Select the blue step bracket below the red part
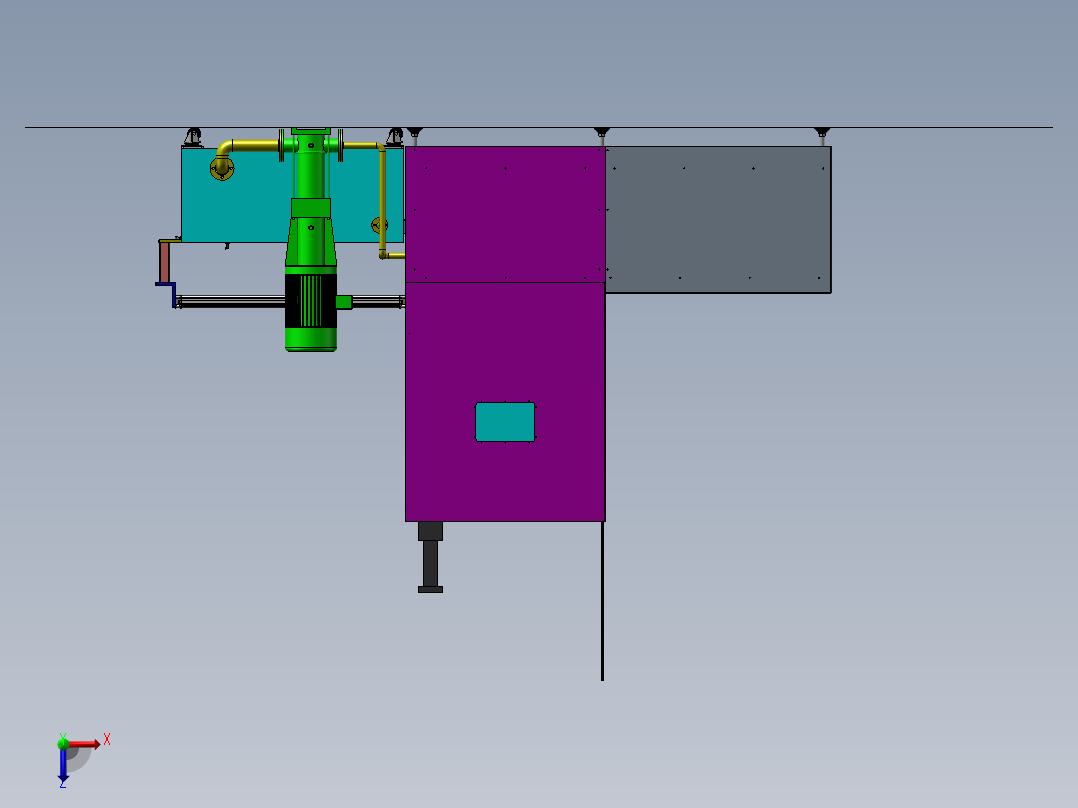The height and width of the screenshot is (808, 1078). (167, 294)
